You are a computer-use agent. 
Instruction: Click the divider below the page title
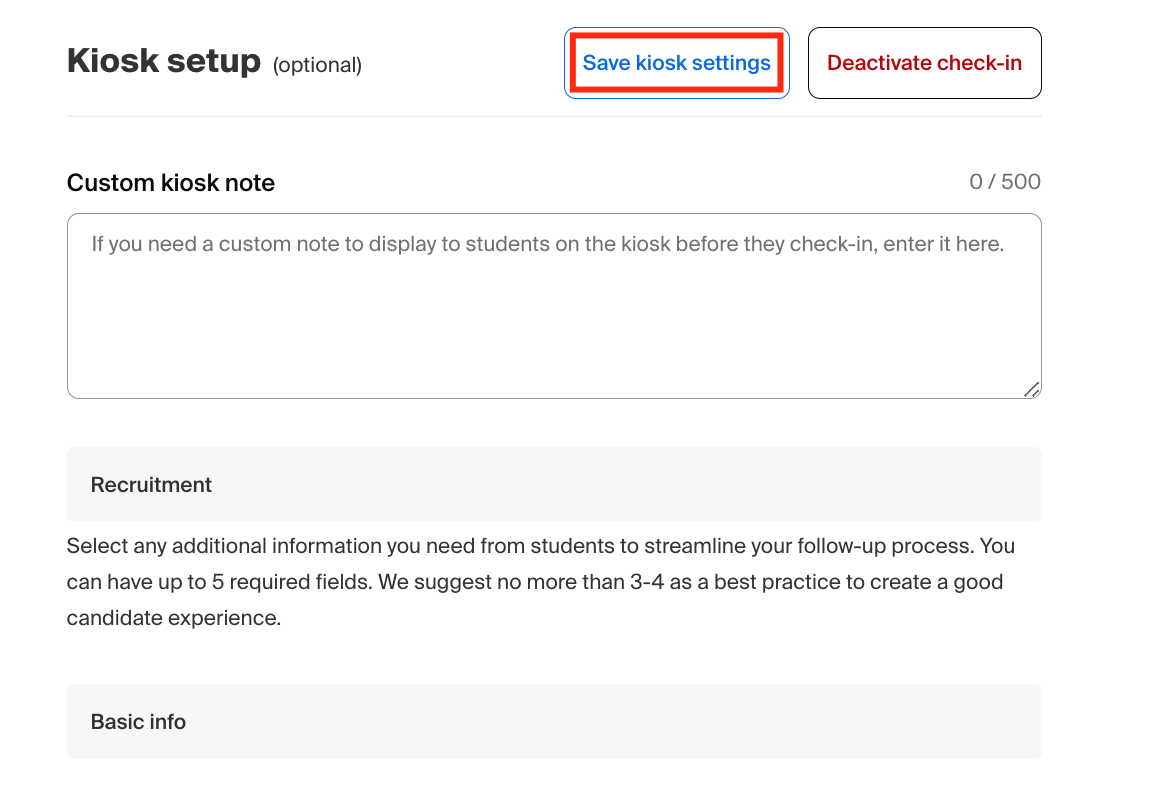point(554,117)
